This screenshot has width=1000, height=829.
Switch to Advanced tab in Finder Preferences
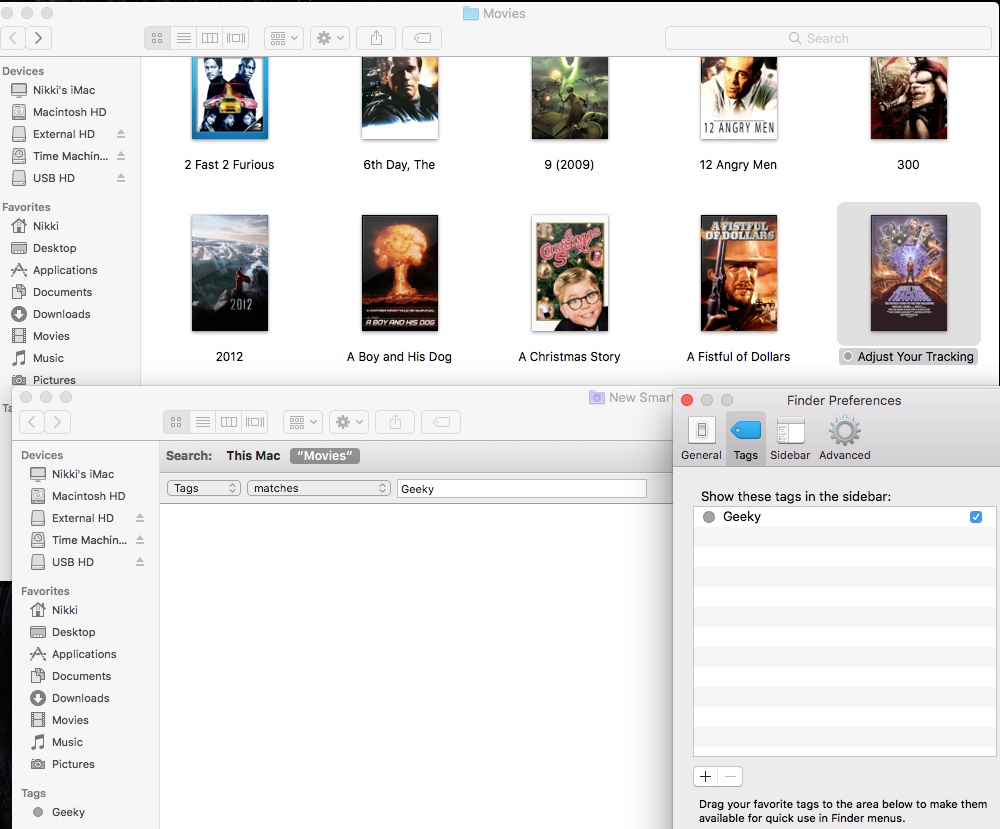[844, 439]
